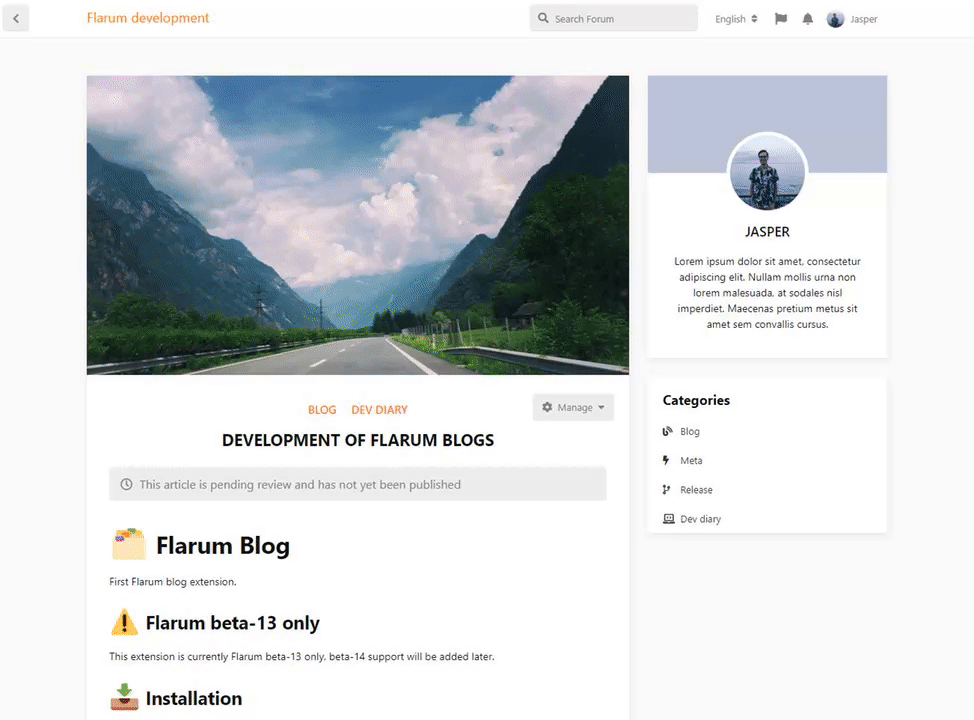Click the Categories heading

[x=696, y=401]
